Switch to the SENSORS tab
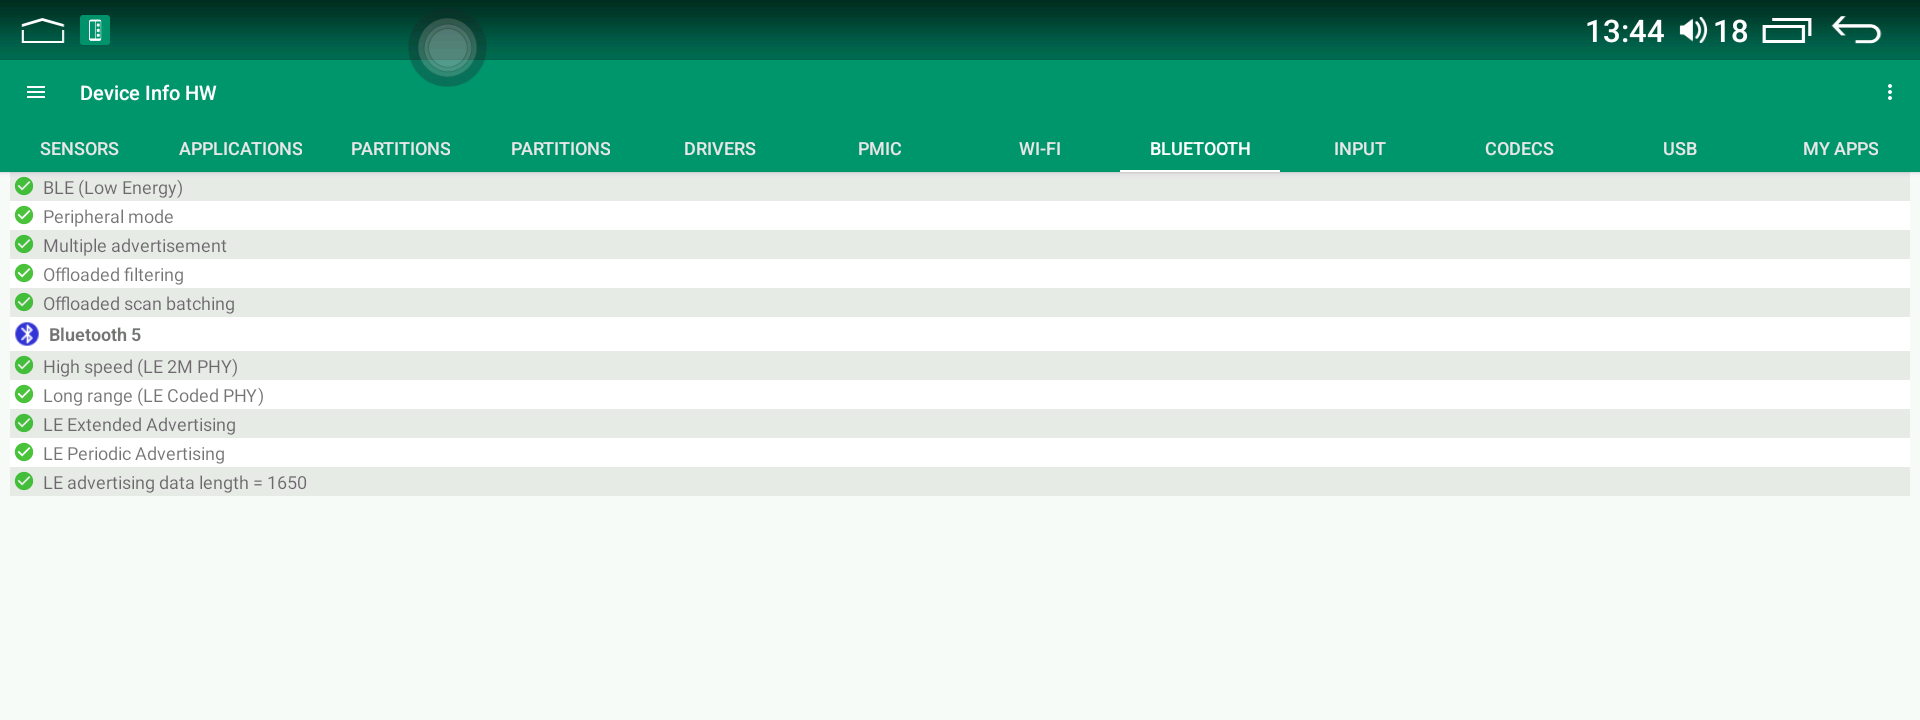Screen dimensions: 1920x720 (x=79, y=149)
